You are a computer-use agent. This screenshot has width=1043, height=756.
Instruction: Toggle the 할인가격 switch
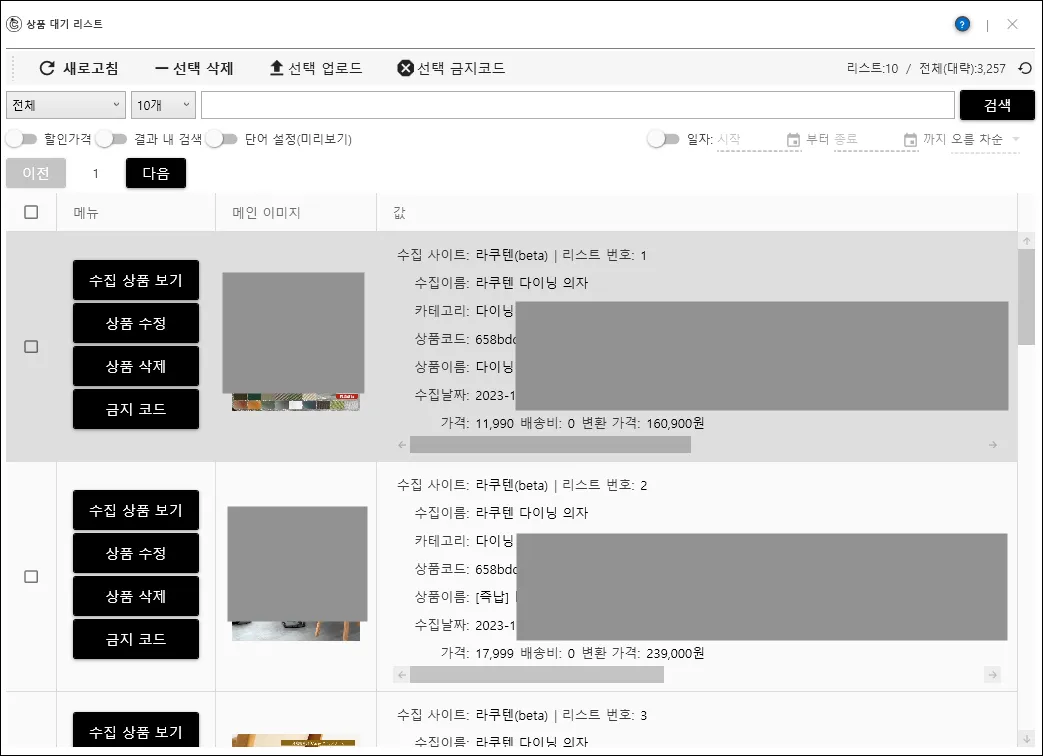[x=21, y=139]
